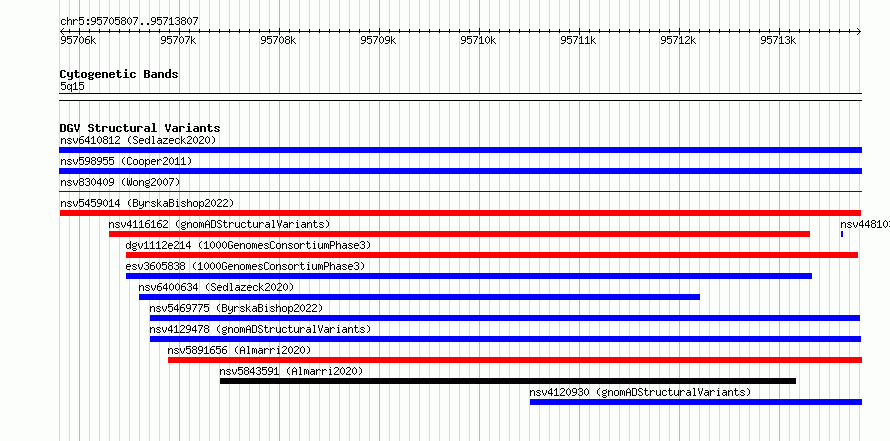Open nsv4116162 (gnomADStructuralVariants) label
Screen dimensions: 890x441
point(219,224)
